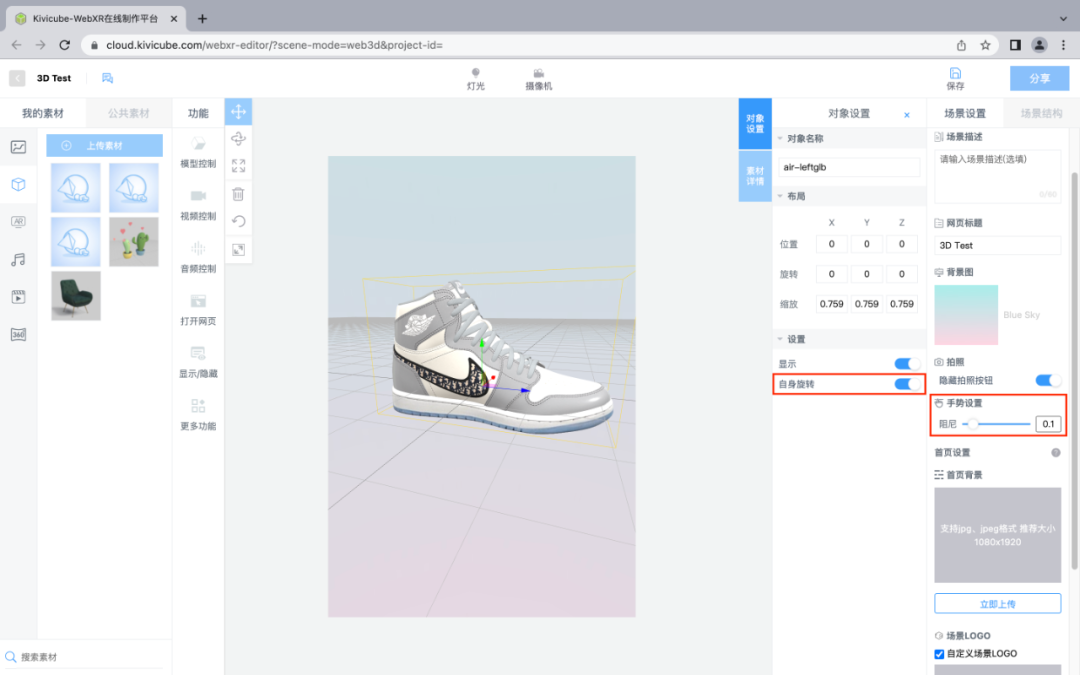
Task: Open 显示/隐藏 show/hide function
Action: point(198,362)
